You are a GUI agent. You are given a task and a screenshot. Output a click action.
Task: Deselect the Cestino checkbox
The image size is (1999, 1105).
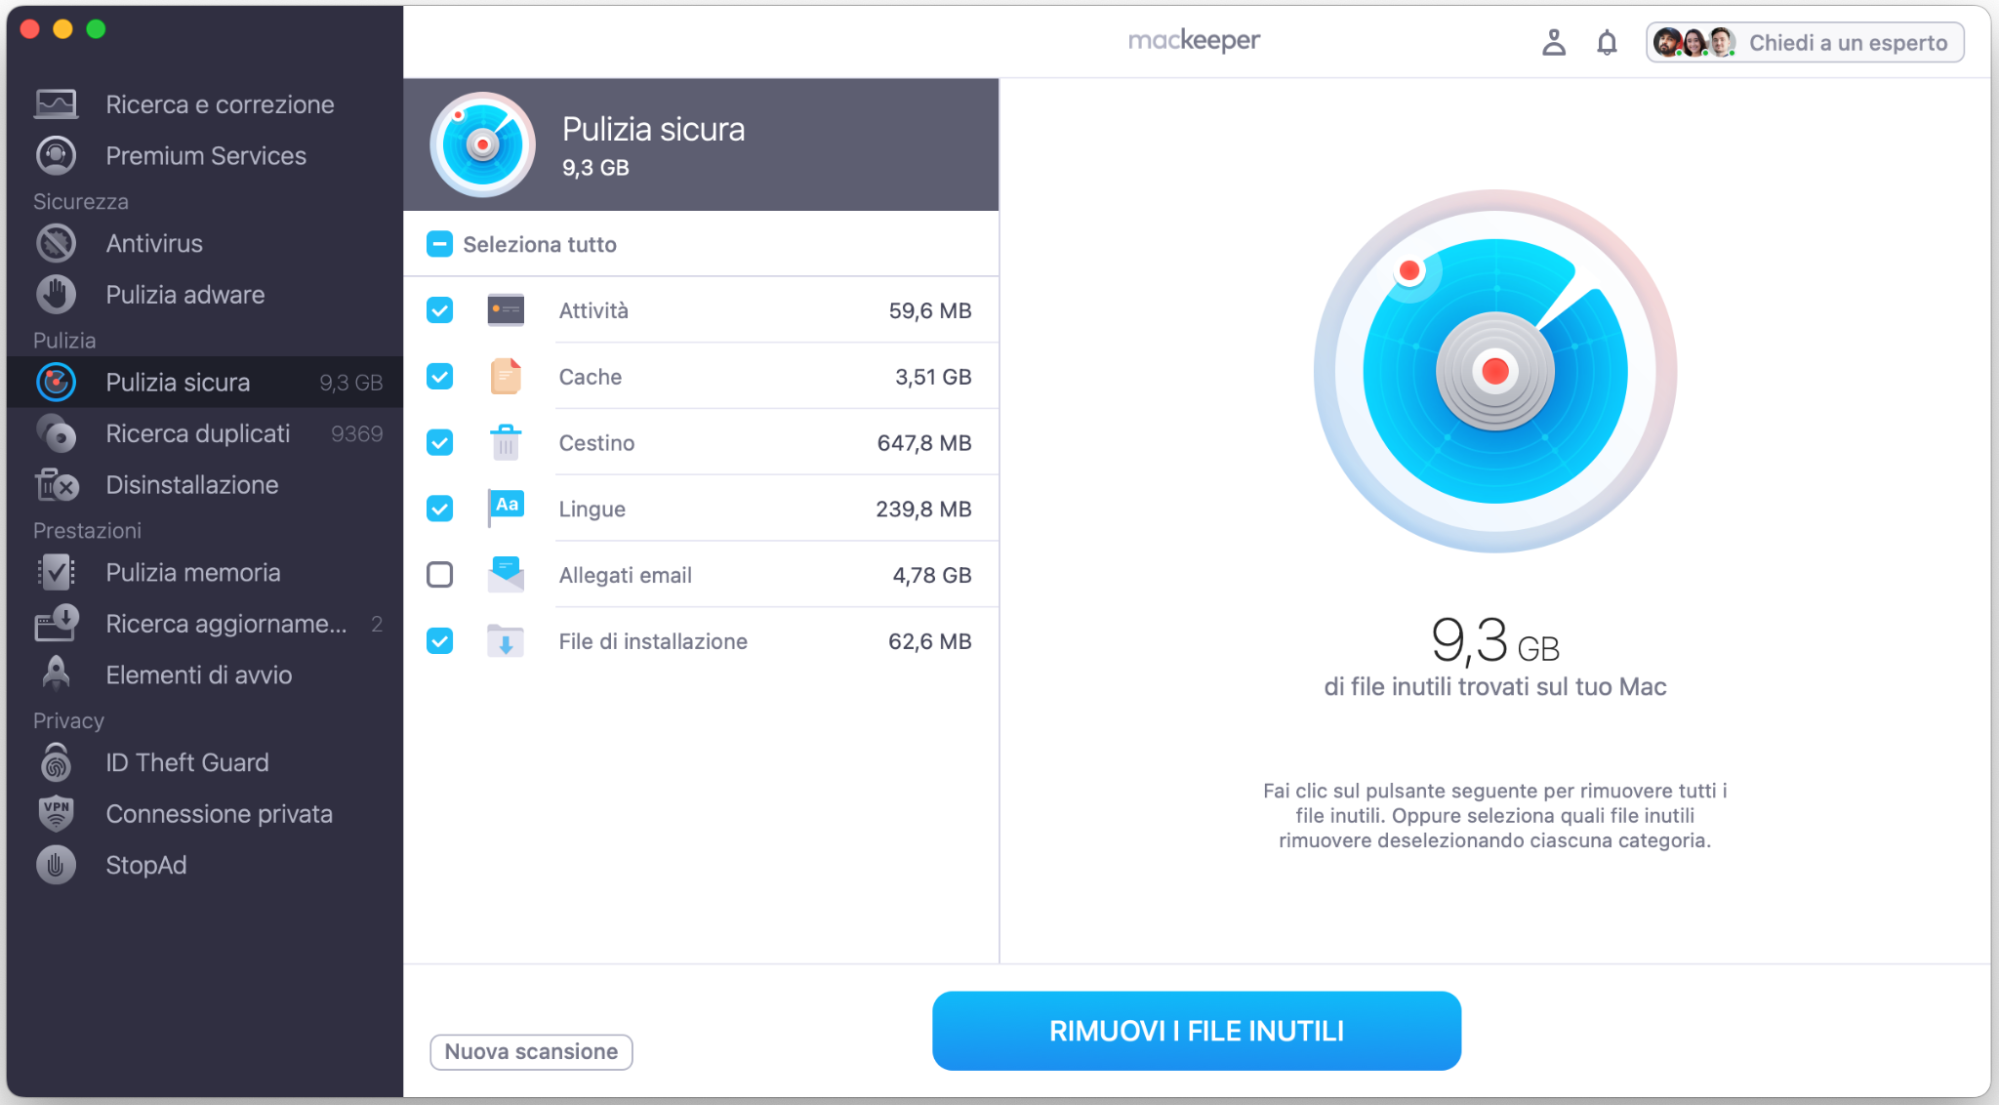coord(439,442)
